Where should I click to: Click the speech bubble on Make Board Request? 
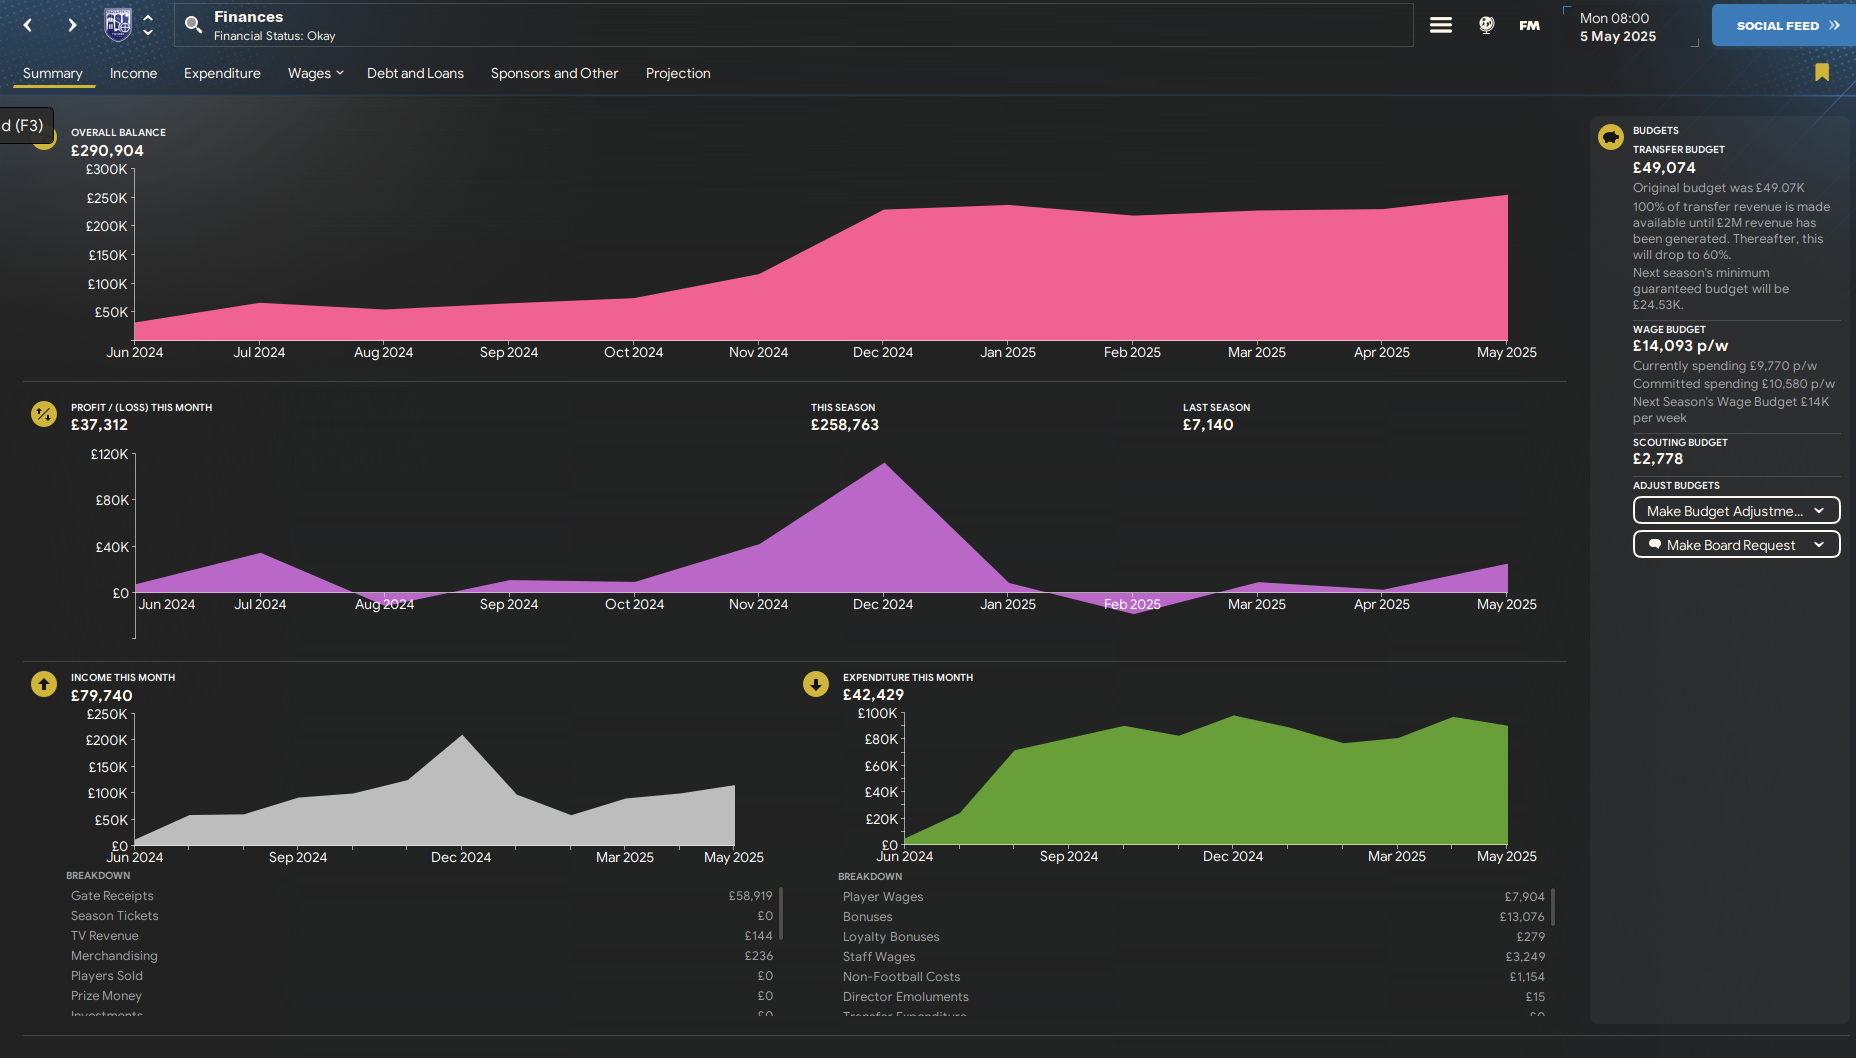[1655, 545]
